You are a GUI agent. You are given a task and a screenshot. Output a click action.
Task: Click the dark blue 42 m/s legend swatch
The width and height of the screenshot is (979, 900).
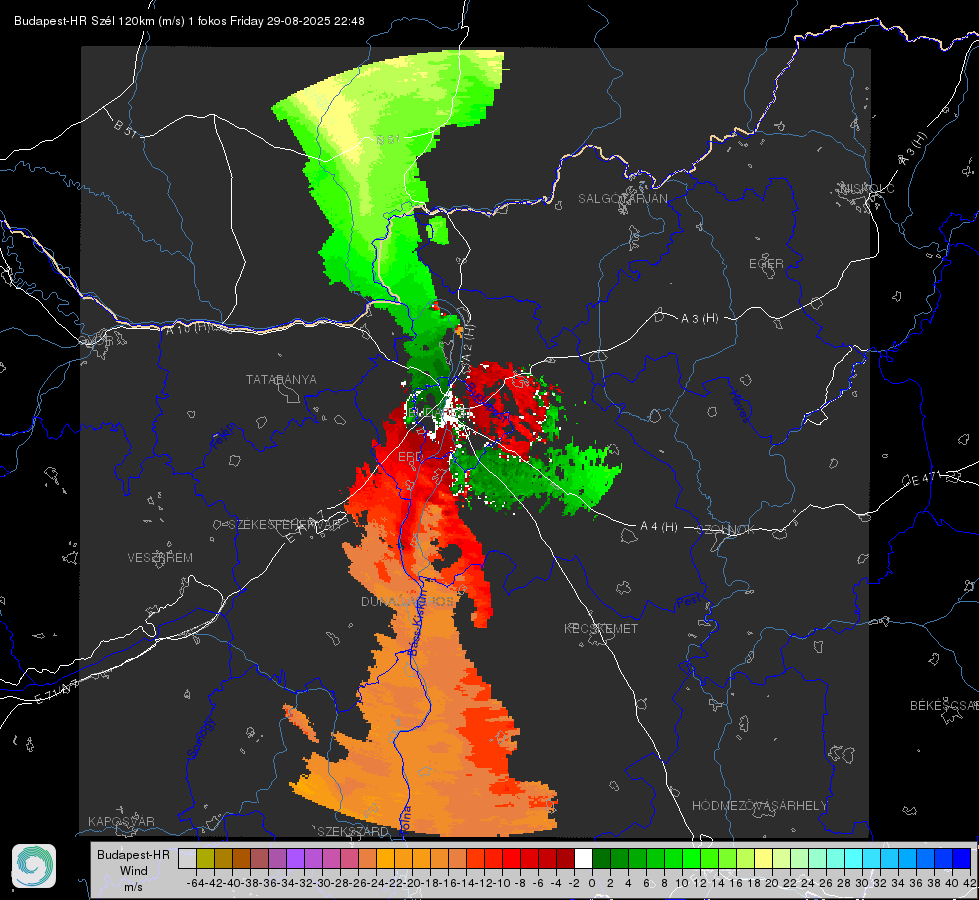click(962, 859)
